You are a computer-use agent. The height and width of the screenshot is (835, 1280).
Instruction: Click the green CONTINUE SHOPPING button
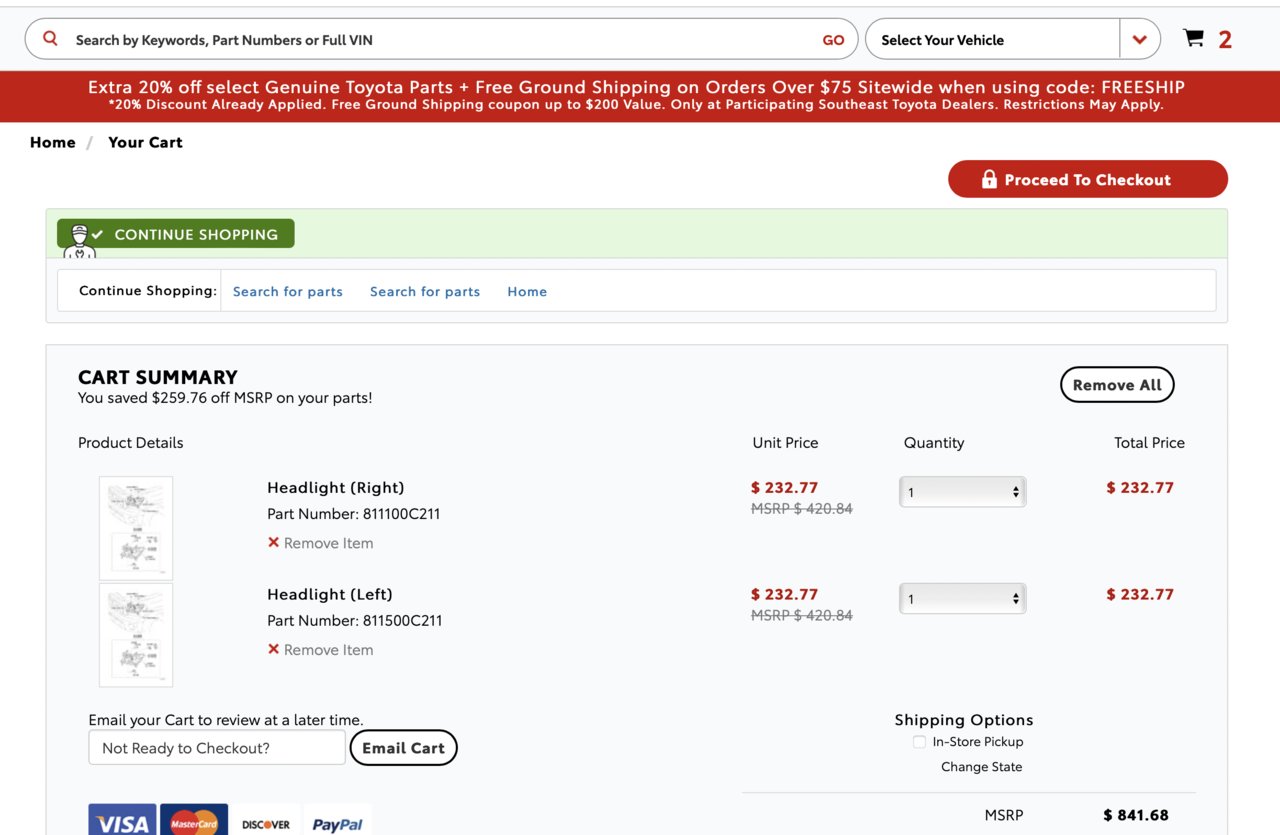(x=176, y=234)
